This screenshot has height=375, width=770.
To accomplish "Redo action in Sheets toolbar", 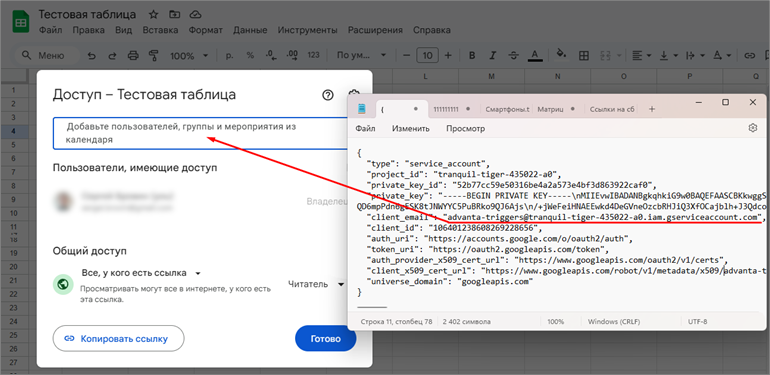I will tap(112, 55).
